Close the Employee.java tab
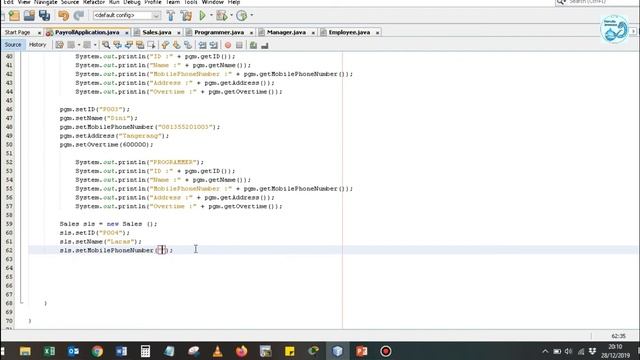Viewport: 640px width, 360px height. point(378,33)
